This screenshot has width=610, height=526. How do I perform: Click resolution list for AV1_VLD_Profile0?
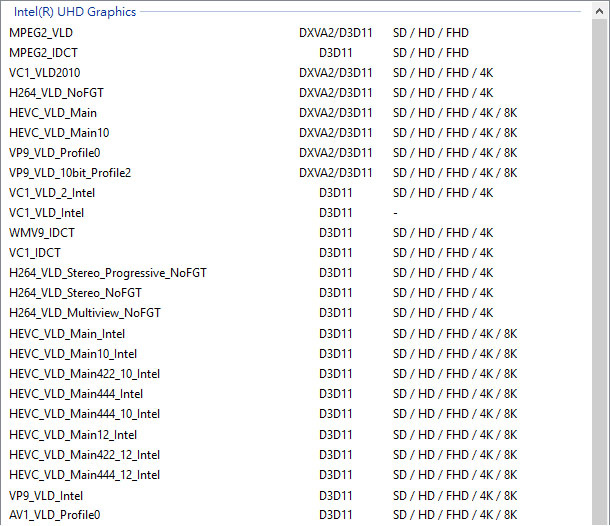[455, 515]
